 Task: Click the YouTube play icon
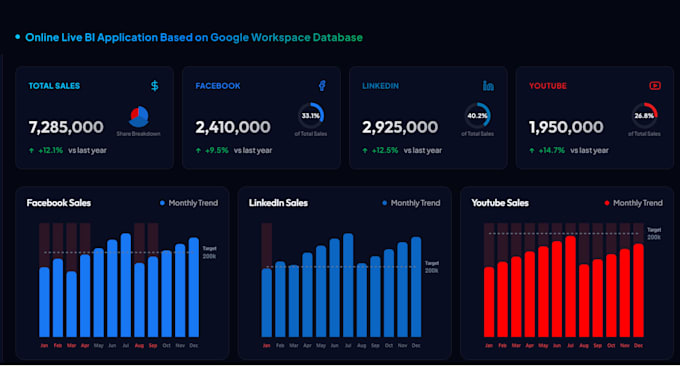click(x=655, y=85)
